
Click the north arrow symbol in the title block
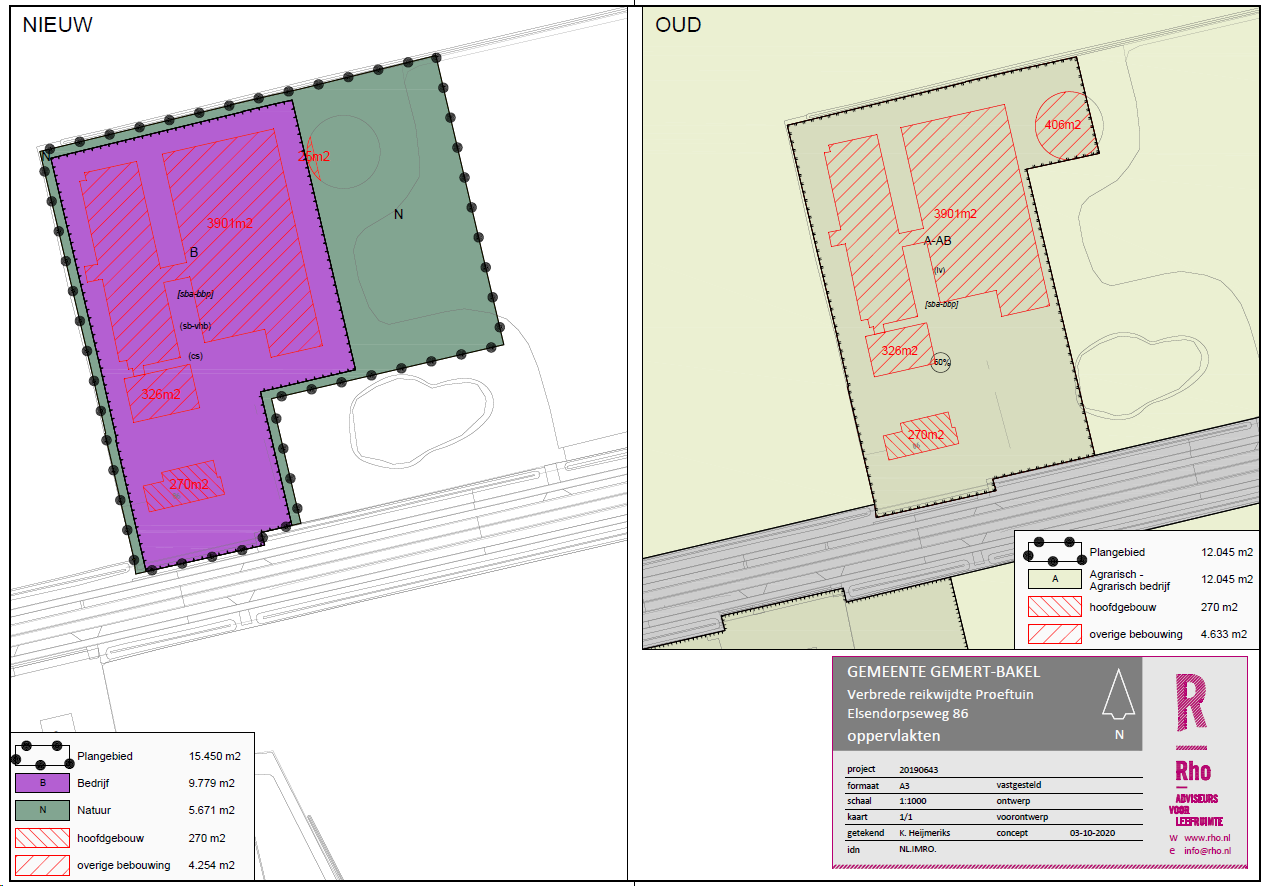pos(1118,695)
